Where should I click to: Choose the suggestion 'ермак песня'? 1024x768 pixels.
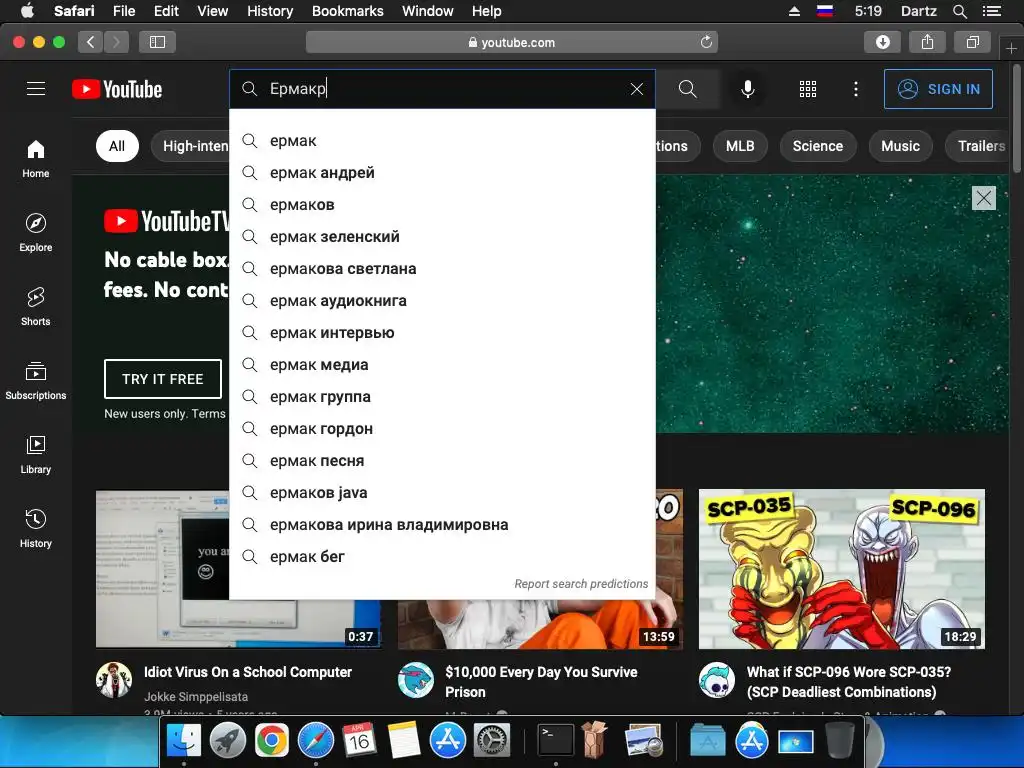tap(442, 460)
